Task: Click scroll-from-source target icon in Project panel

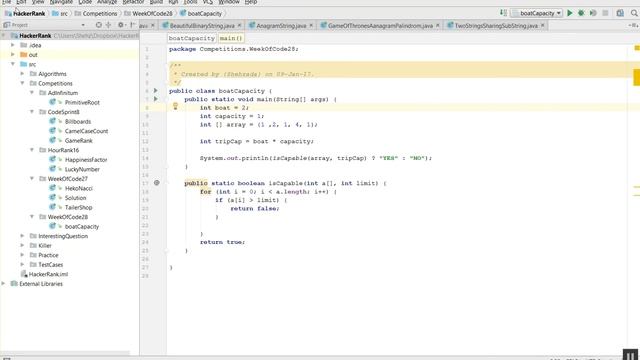Action: (x=98, y=25)
